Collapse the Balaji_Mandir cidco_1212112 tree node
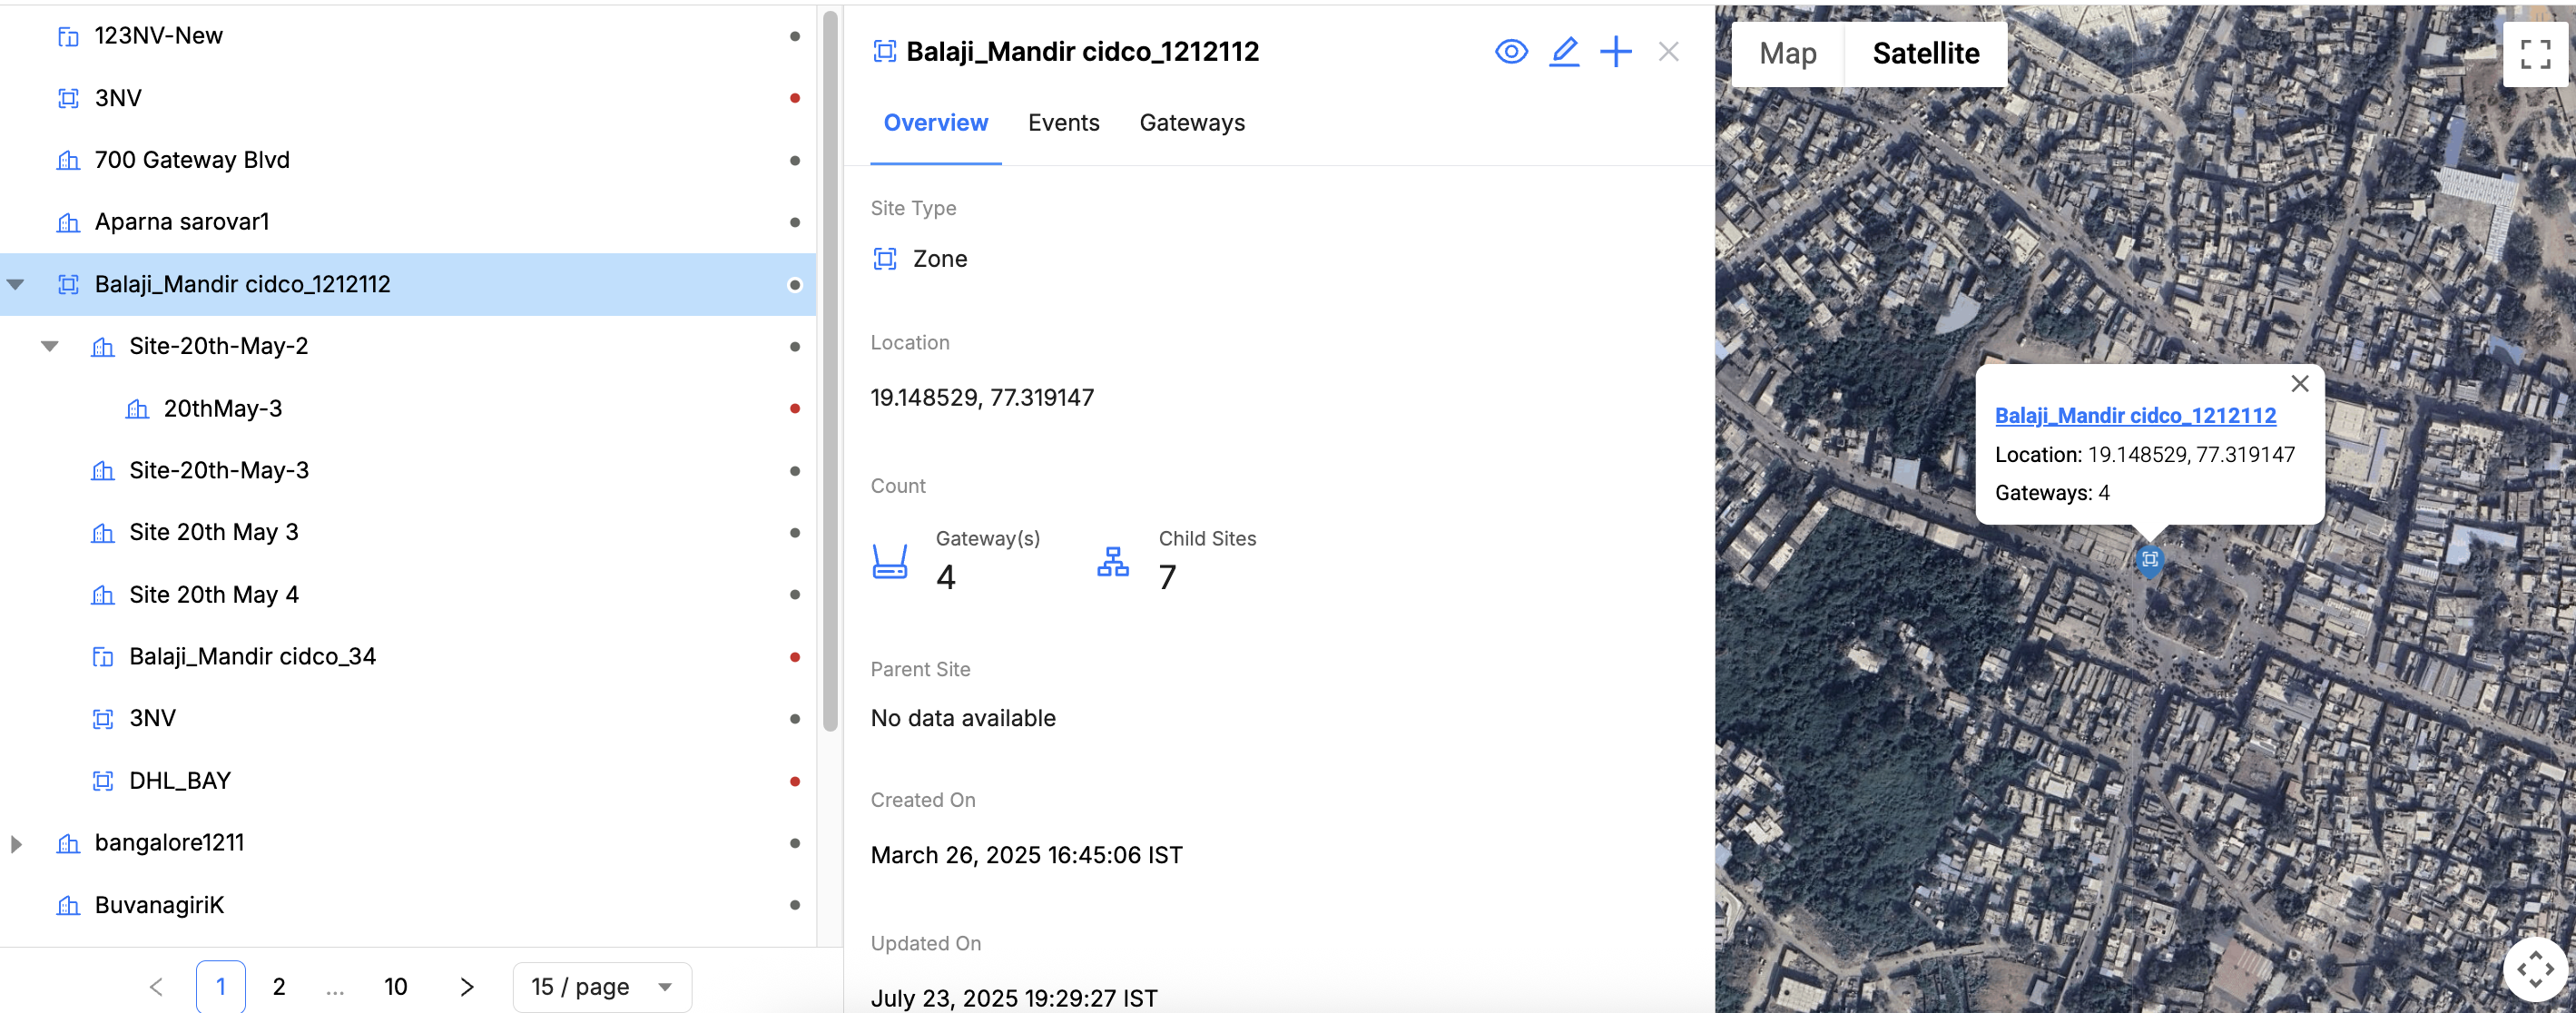 [16, 285]
